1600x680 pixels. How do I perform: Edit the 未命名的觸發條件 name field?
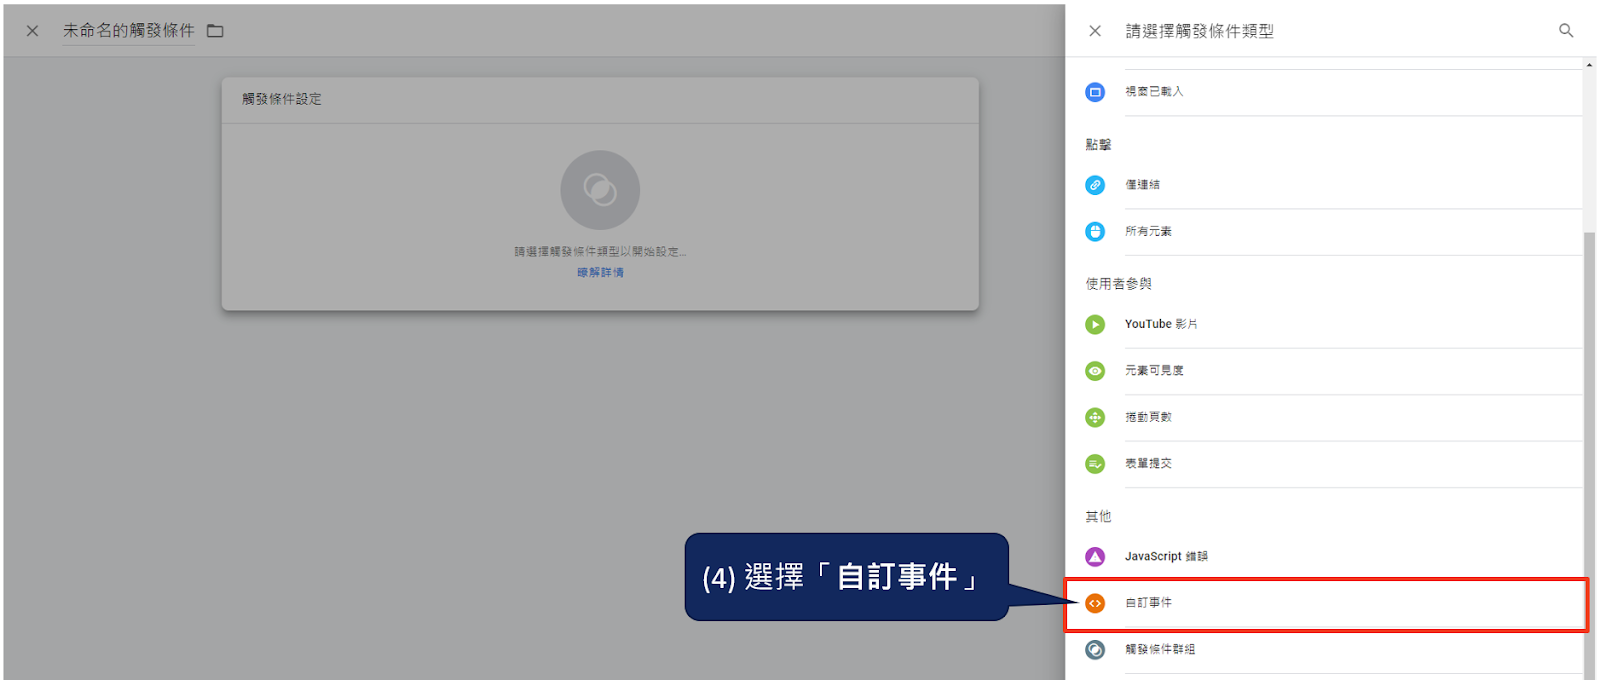[x=129, y=31]
